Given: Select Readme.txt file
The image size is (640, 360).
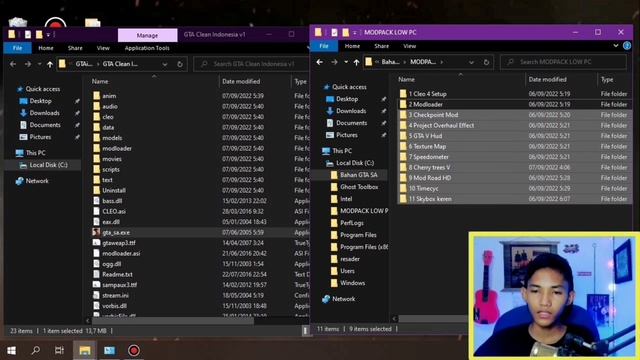Looking at the screenshot, I should click(x=117, y=275).
